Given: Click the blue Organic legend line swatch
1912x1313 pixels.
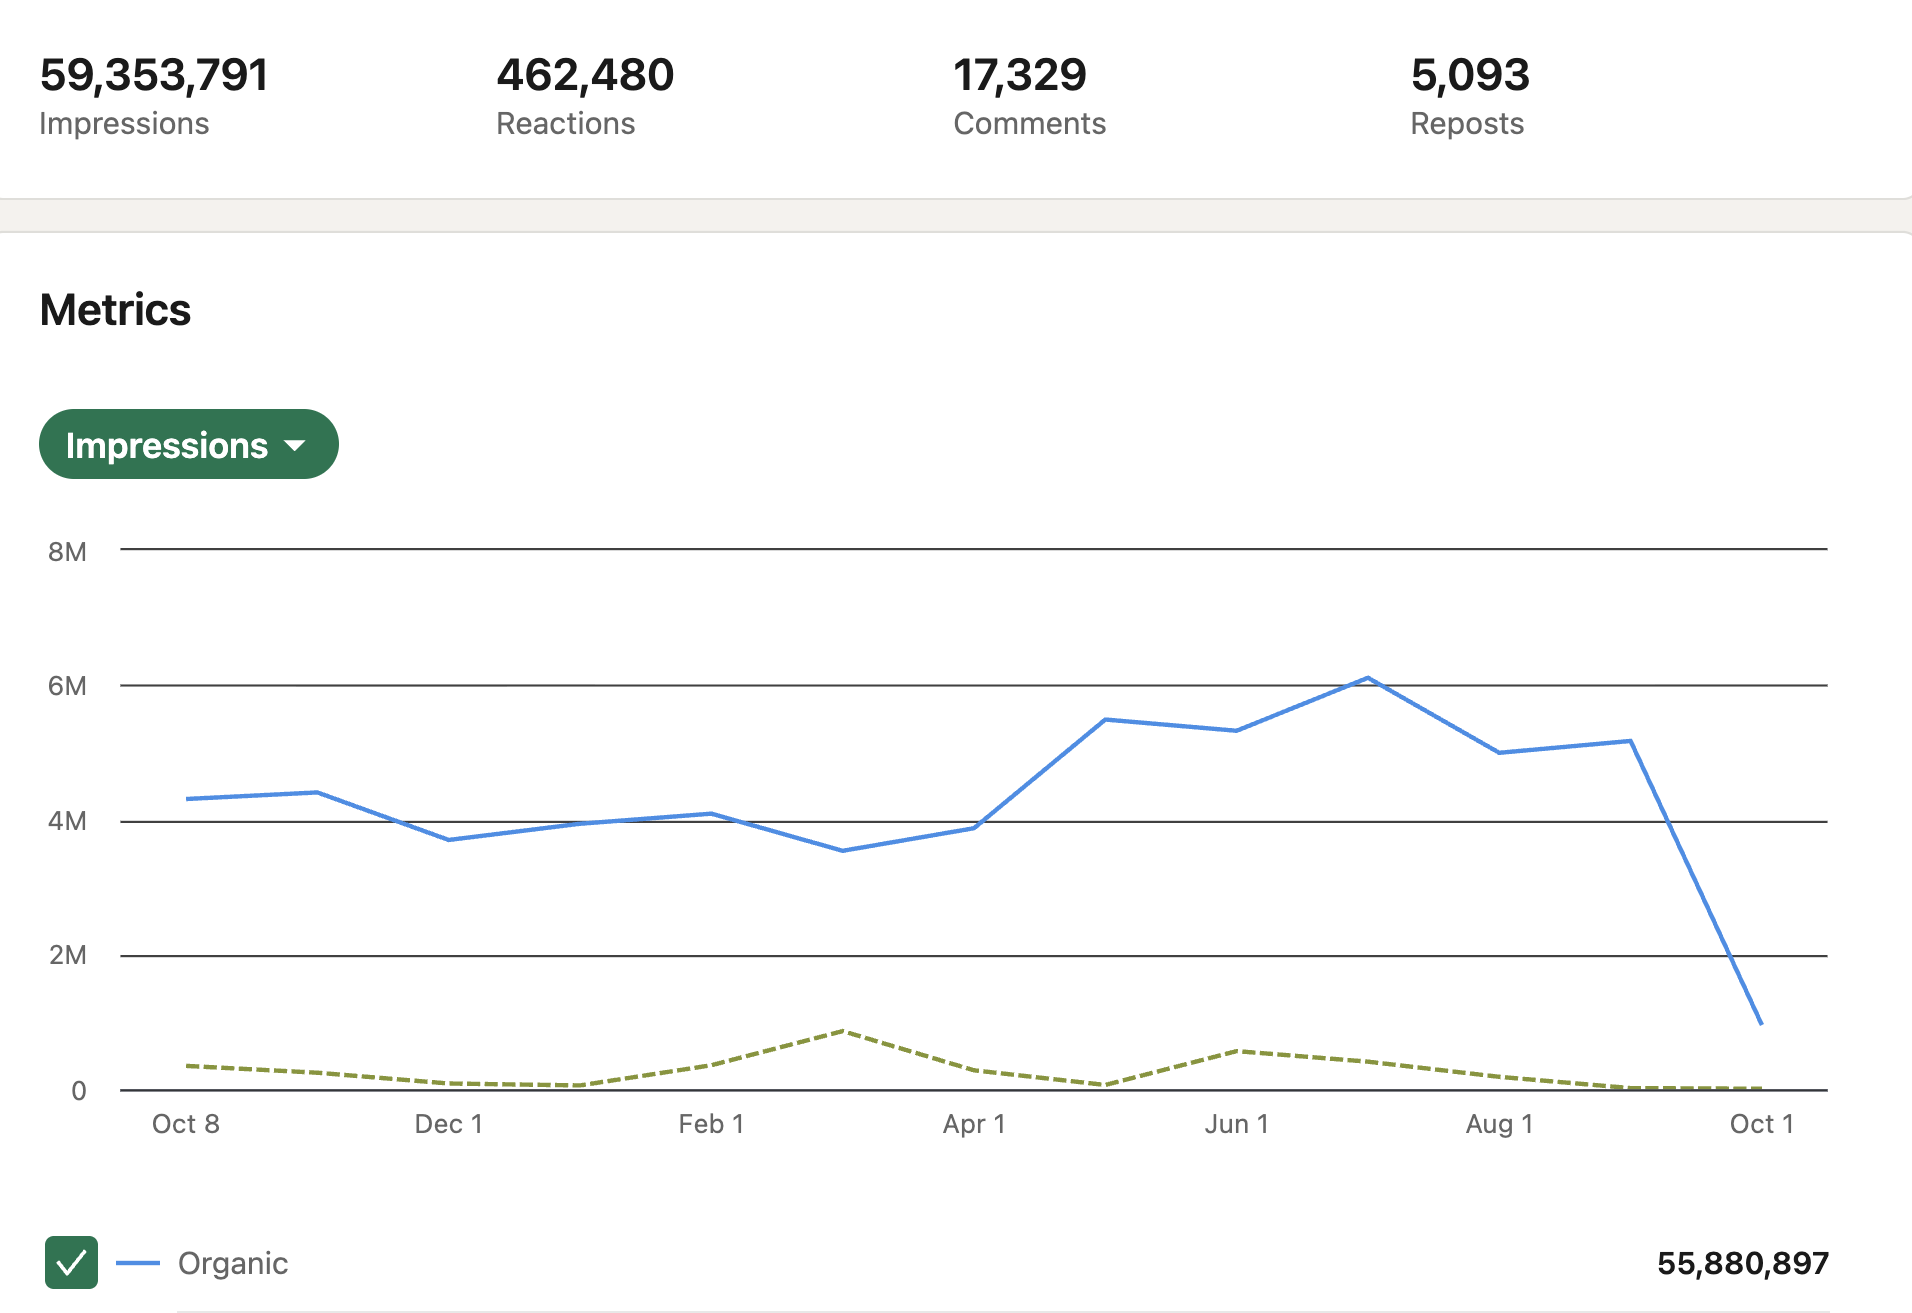Looking at the screenshot, I should 138,1263.
